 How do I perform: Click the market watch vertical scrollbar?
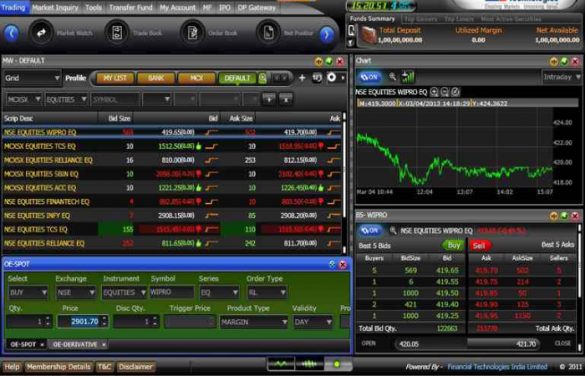(344, 183)
